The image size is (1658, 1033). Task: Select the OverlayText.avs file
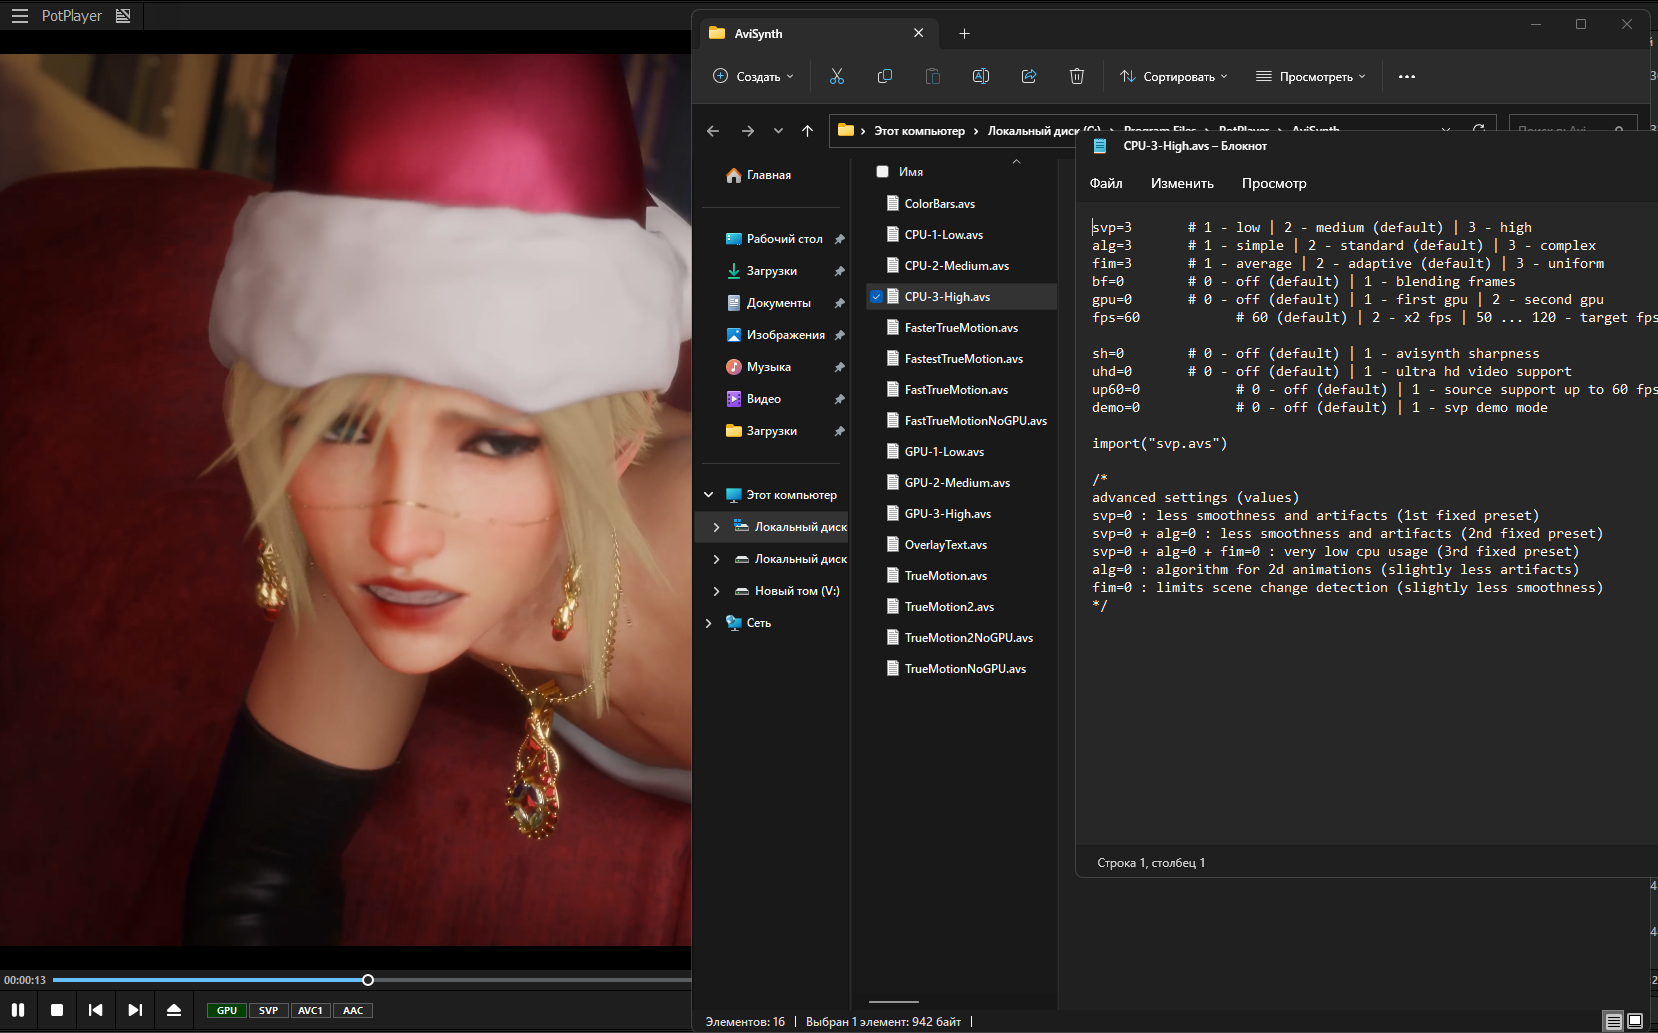945,545
